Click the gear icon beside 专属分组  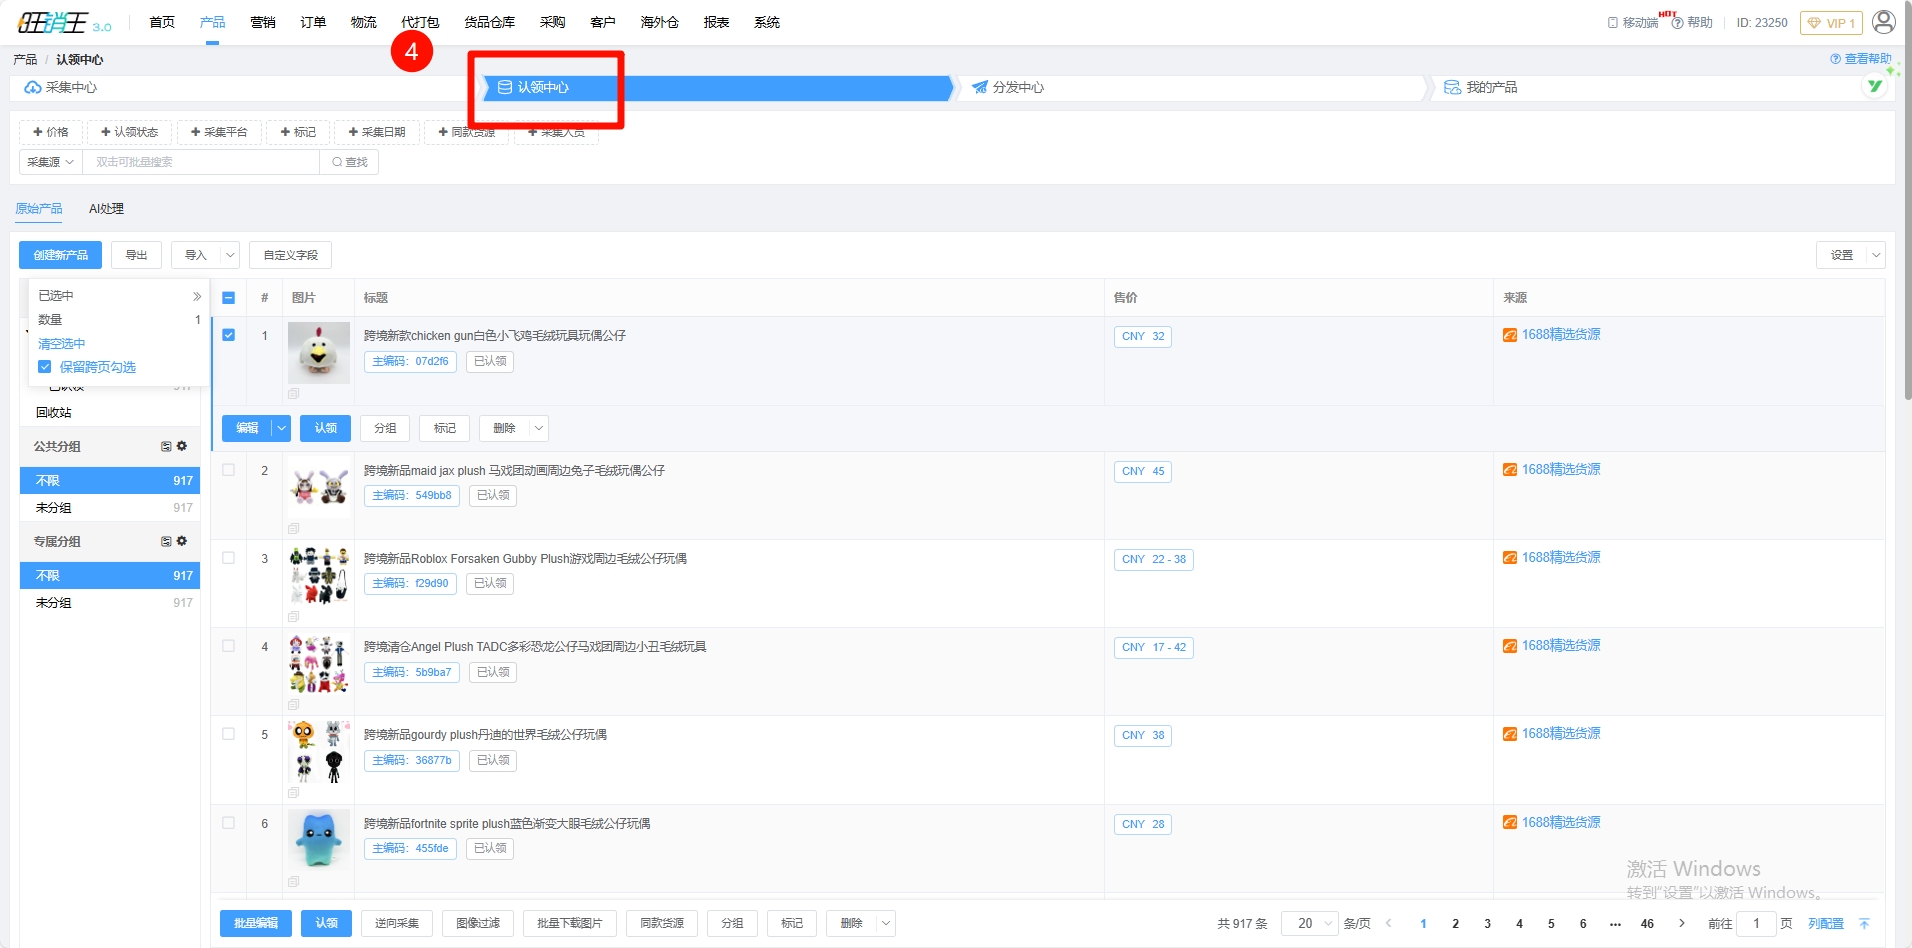click(x=182, y=541)
